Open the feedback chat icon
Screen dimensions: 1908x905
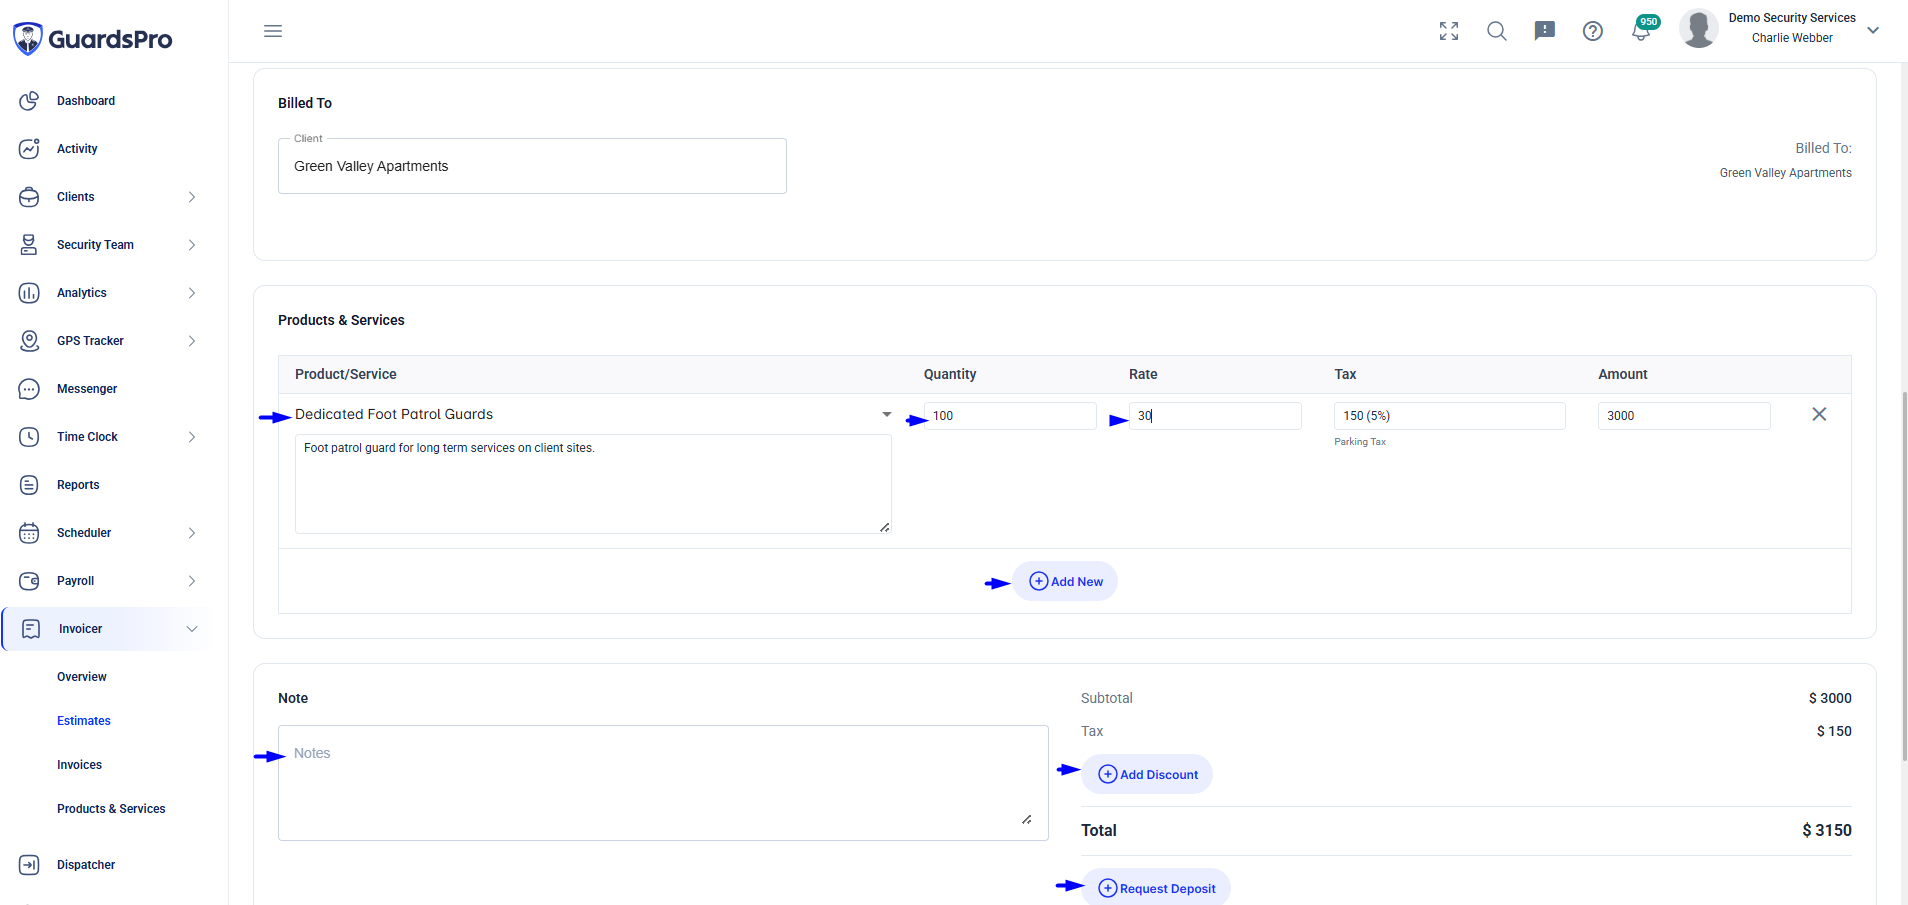[x=1545, y=31]
